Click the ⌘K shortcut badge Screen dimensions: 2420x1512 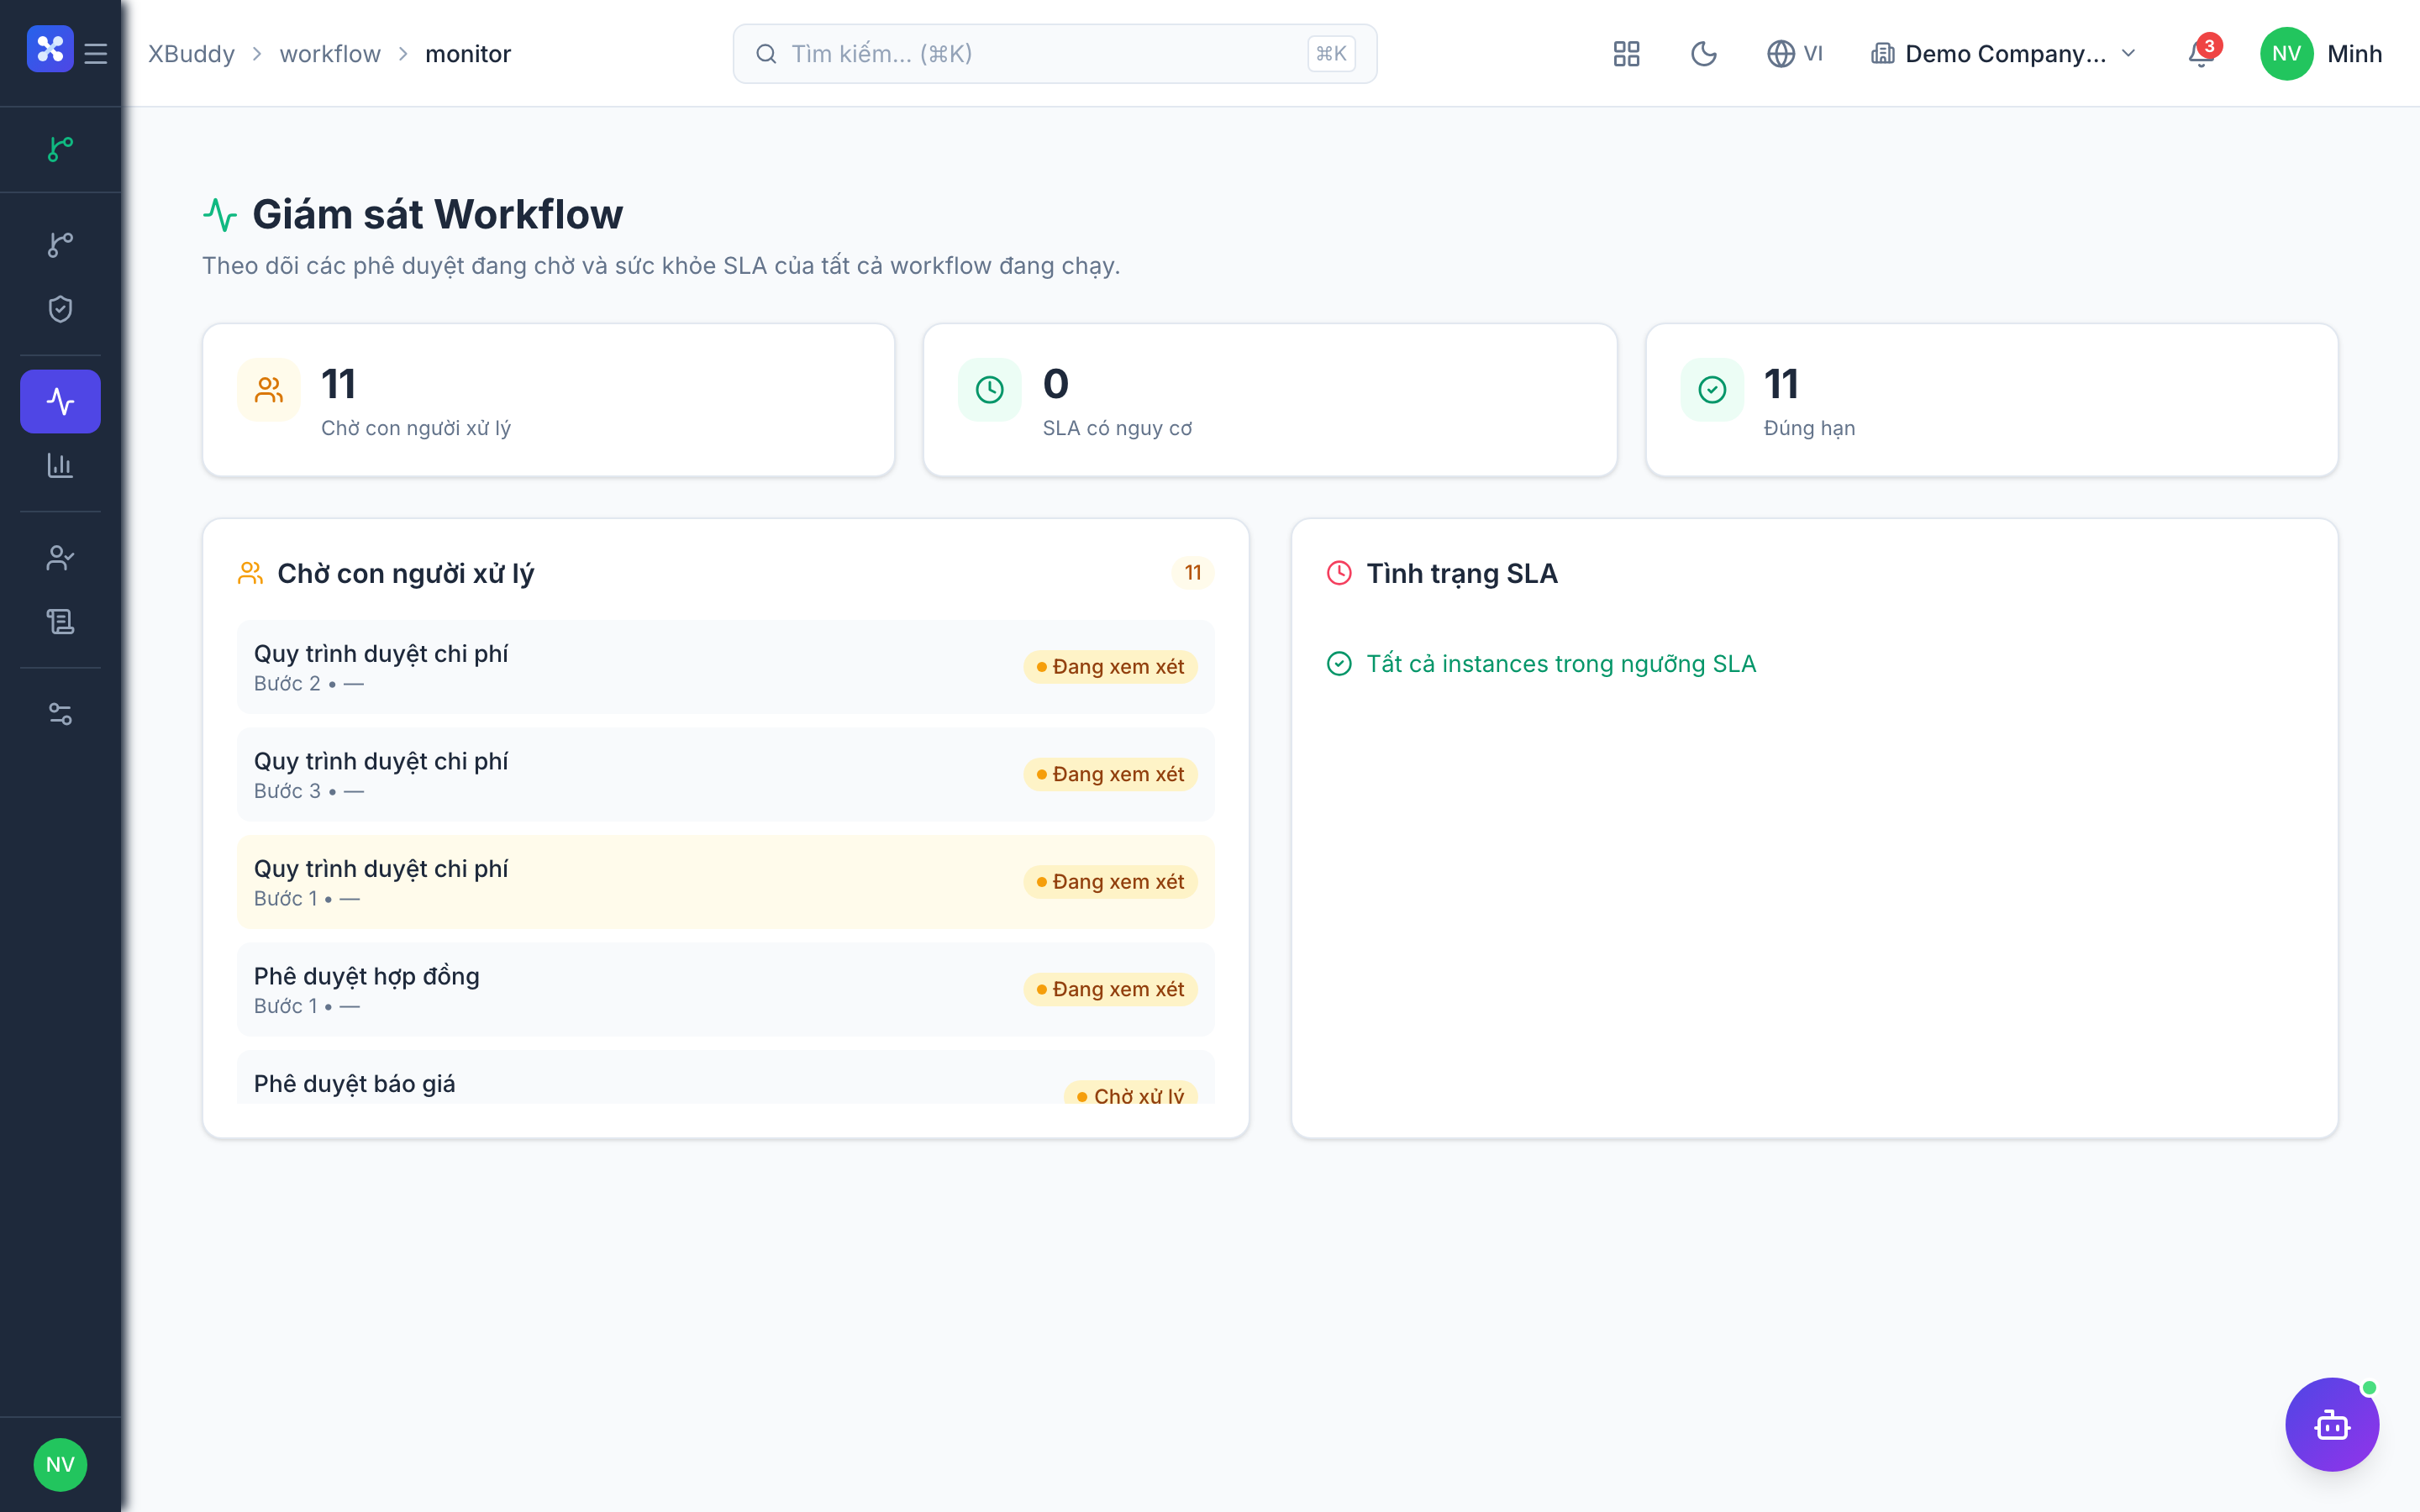coord(1331,54)
